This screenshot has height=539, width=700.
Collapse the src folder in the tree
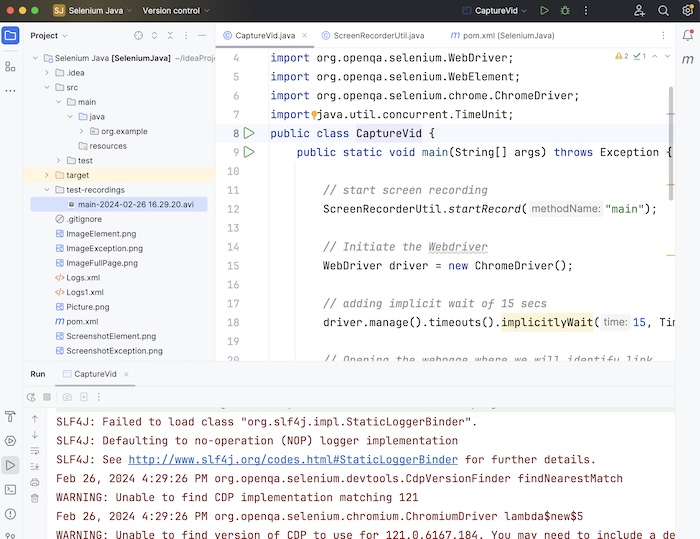[45, 88]
